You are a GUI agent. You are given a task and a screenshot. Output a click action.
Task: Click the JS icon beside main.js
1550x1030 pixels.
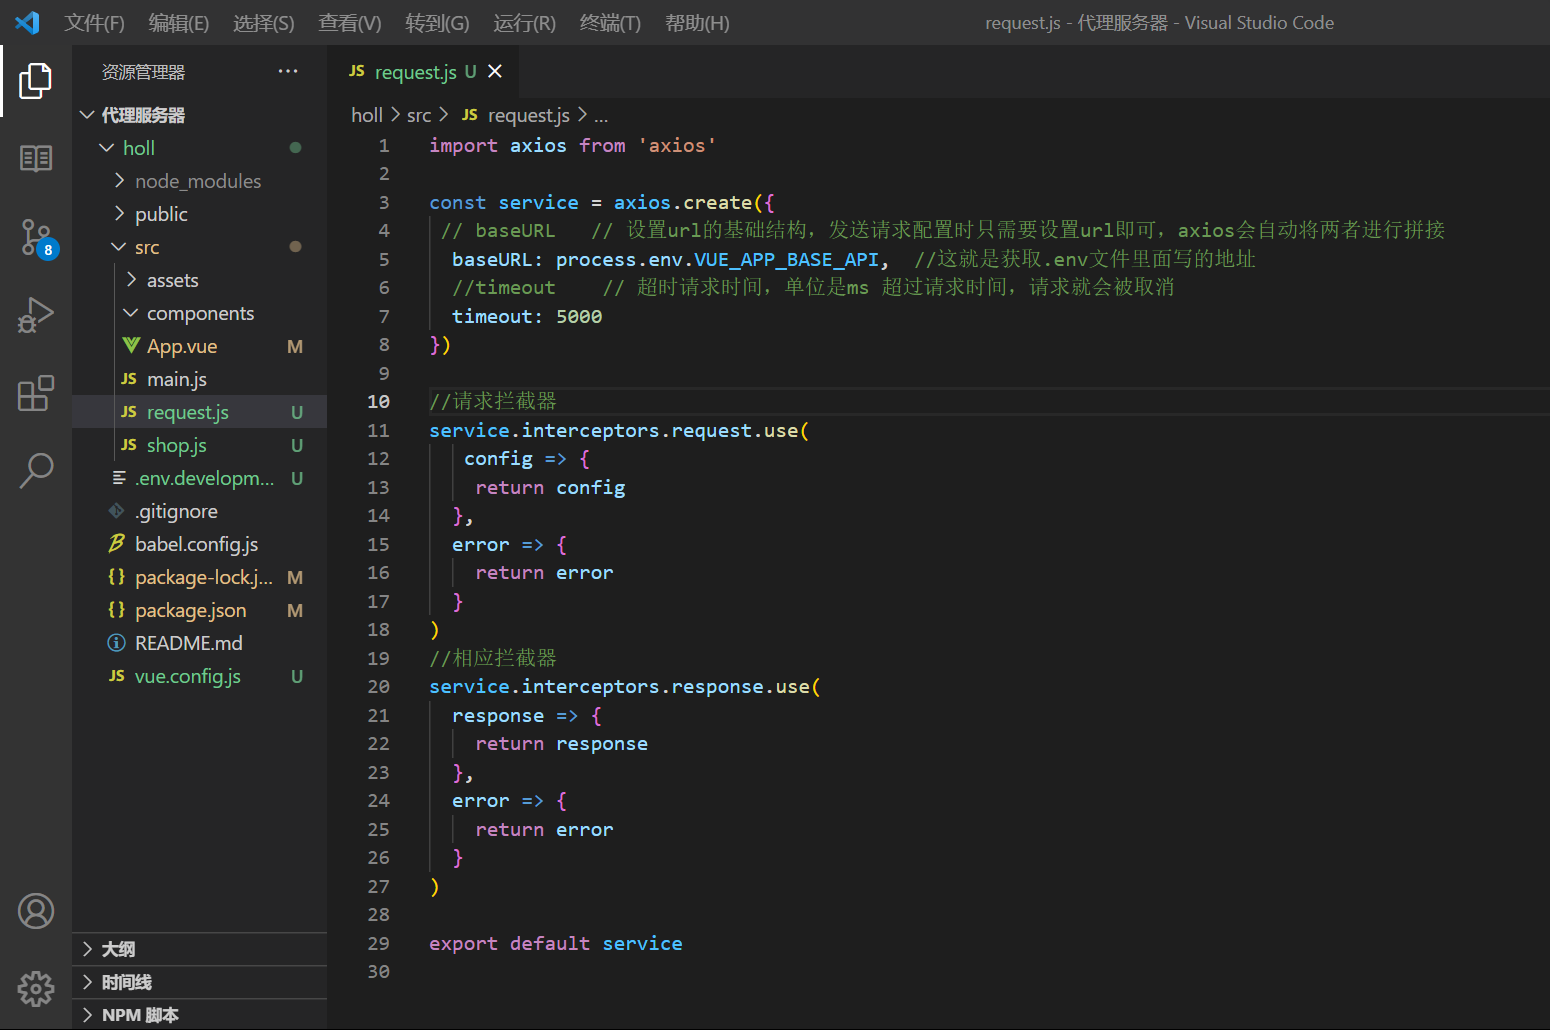pyautogui.click(x=129, y=379)
